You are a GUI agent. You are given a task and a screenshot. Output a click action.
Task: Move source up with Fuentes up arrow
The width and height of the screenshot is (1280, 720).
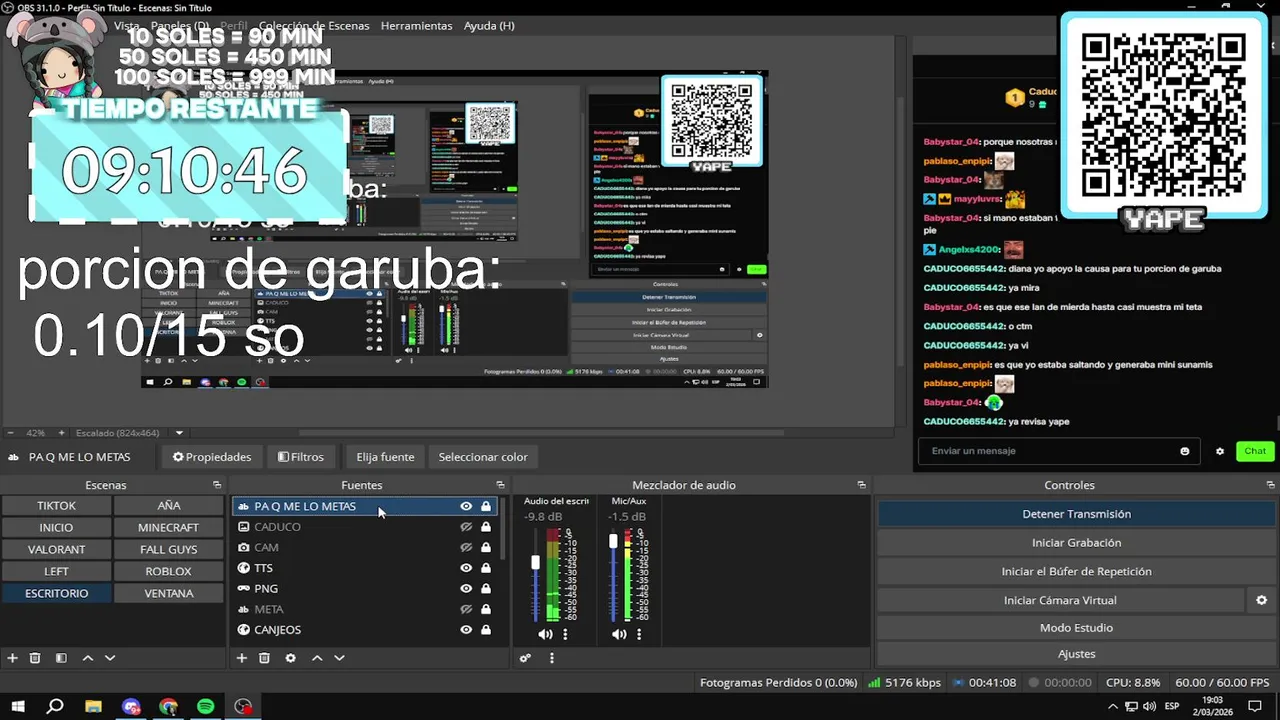click(317, 658)
